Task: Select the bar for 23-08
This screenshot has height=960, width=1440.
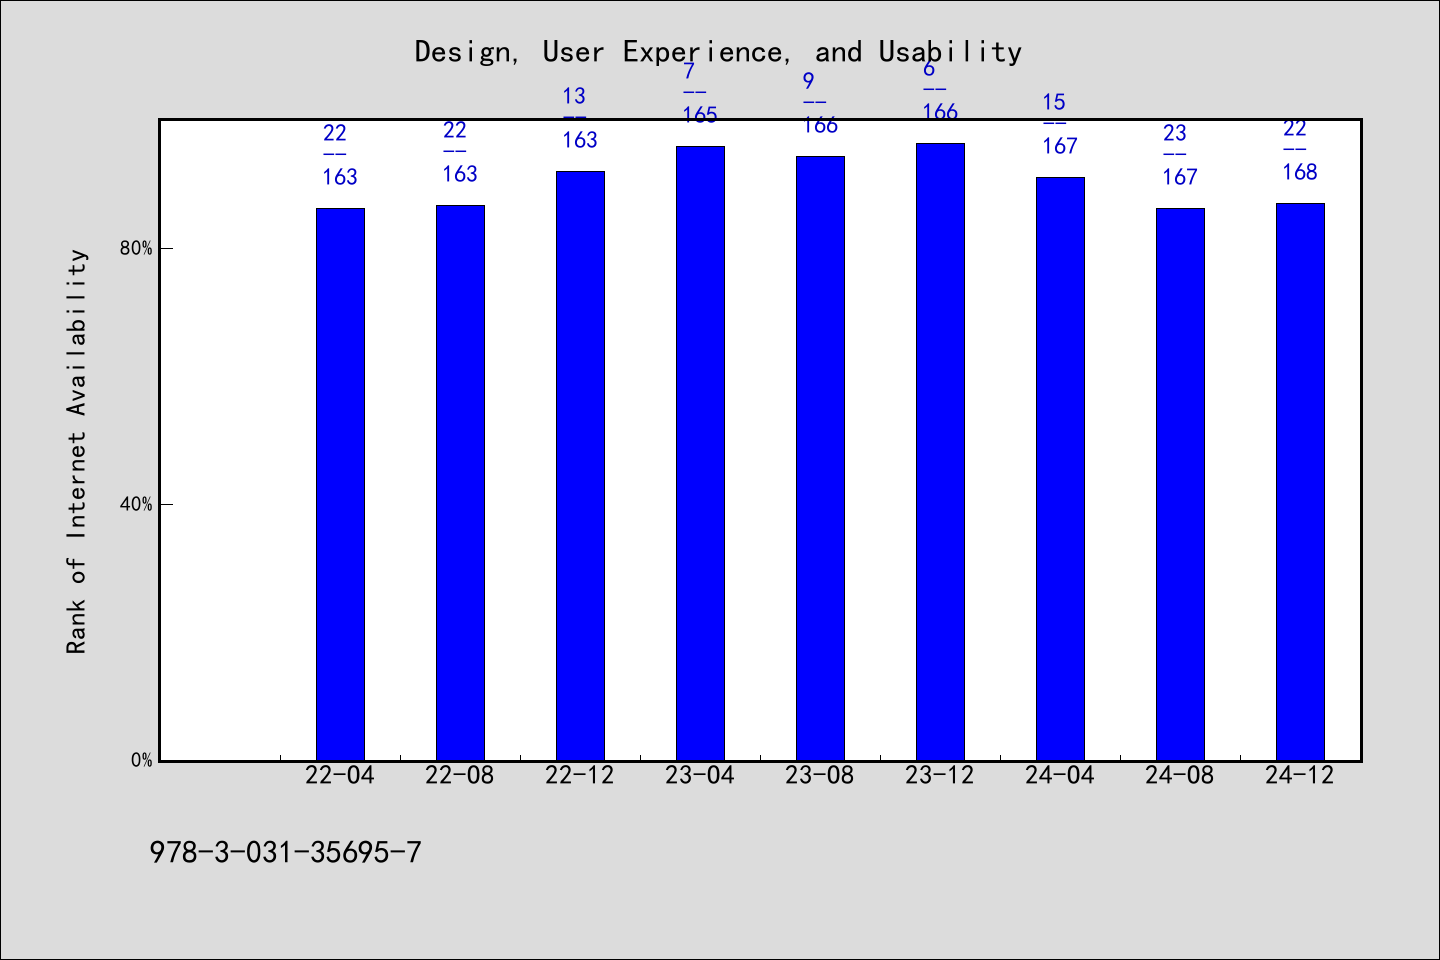Action: [820, 458]
